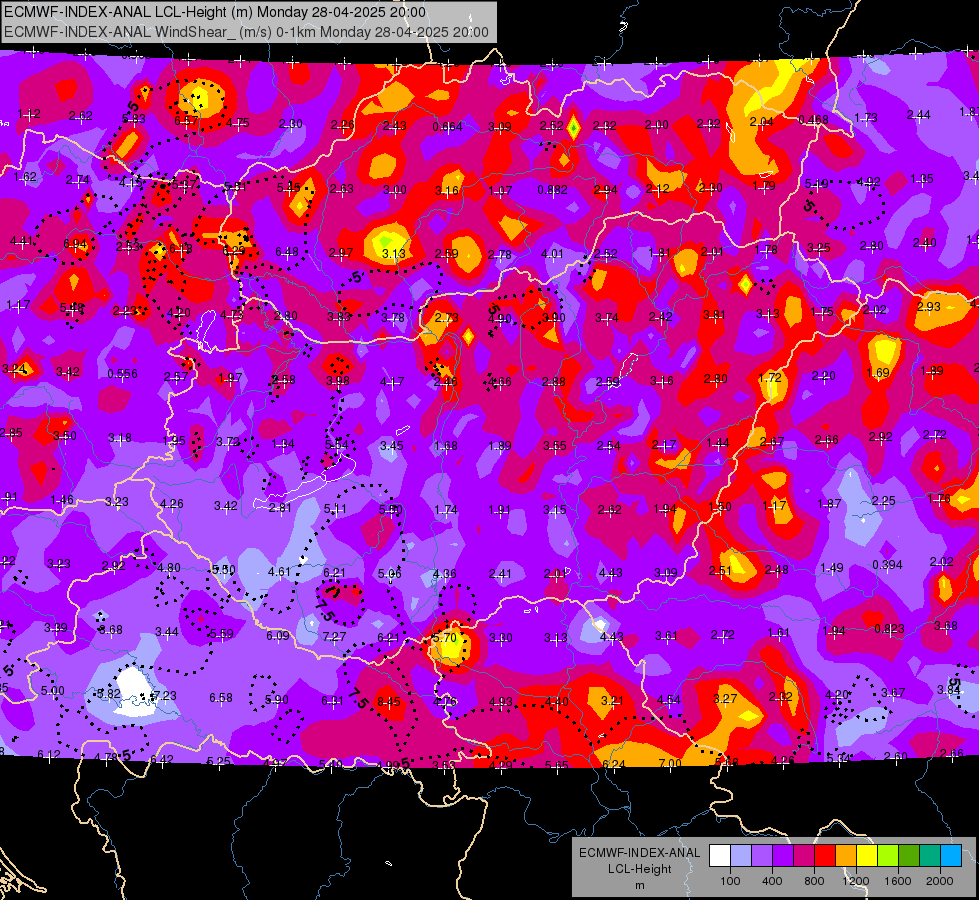Click the wind shear value '6.58'

tap(221, 698)
